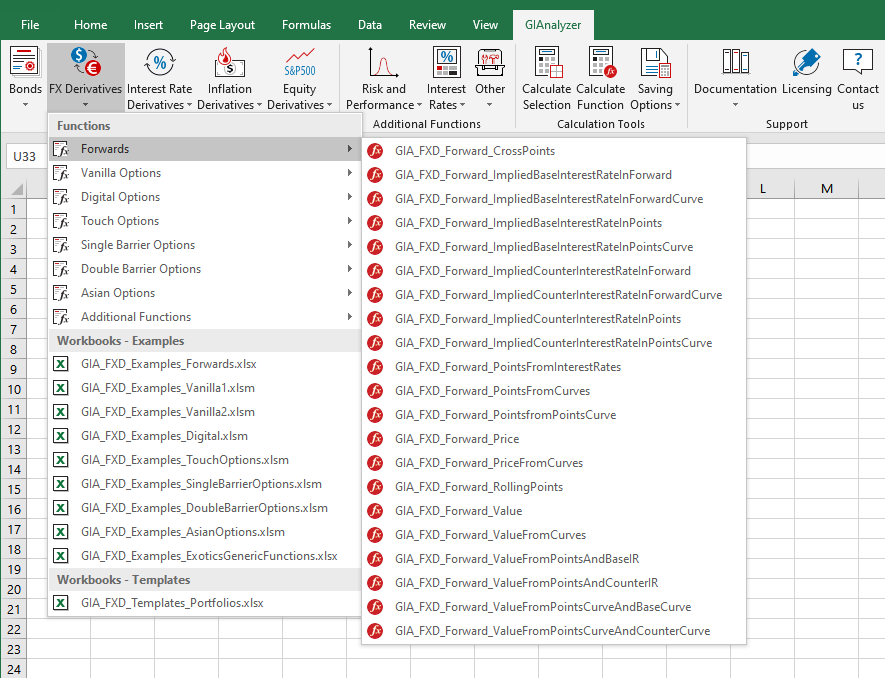This screenshot has height=678, width=885.
Task: Choose GIA_FXD_Forward_PointsFromInterestRates function
Action: [554, 367]
